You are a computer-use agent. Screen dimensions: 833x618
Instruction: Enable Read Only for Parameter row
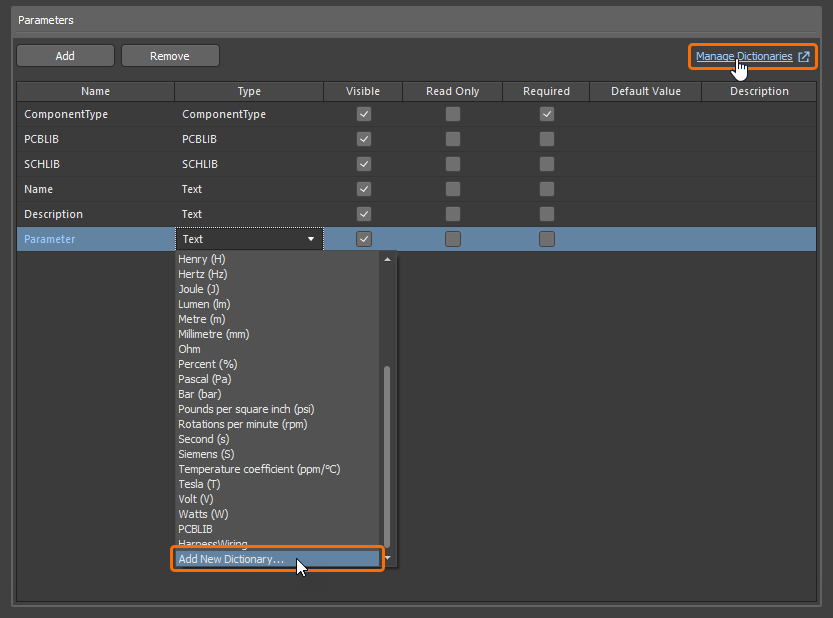[x=453, y=239]
